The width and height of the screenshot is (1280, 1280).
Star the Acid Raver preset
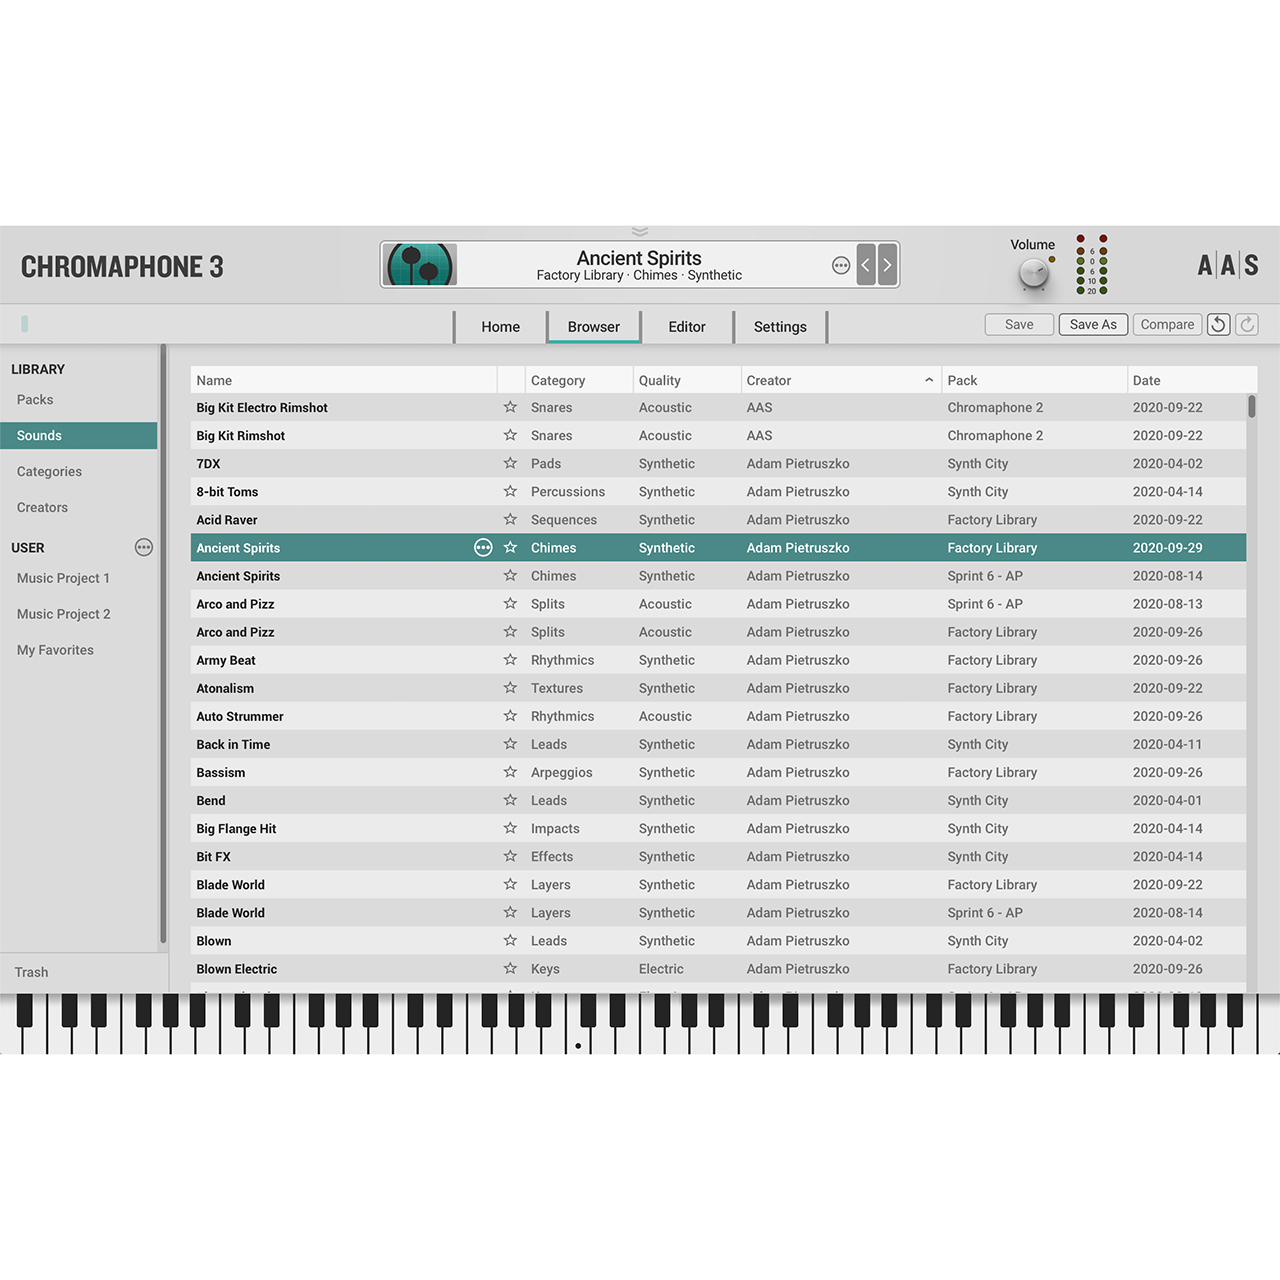510,519
